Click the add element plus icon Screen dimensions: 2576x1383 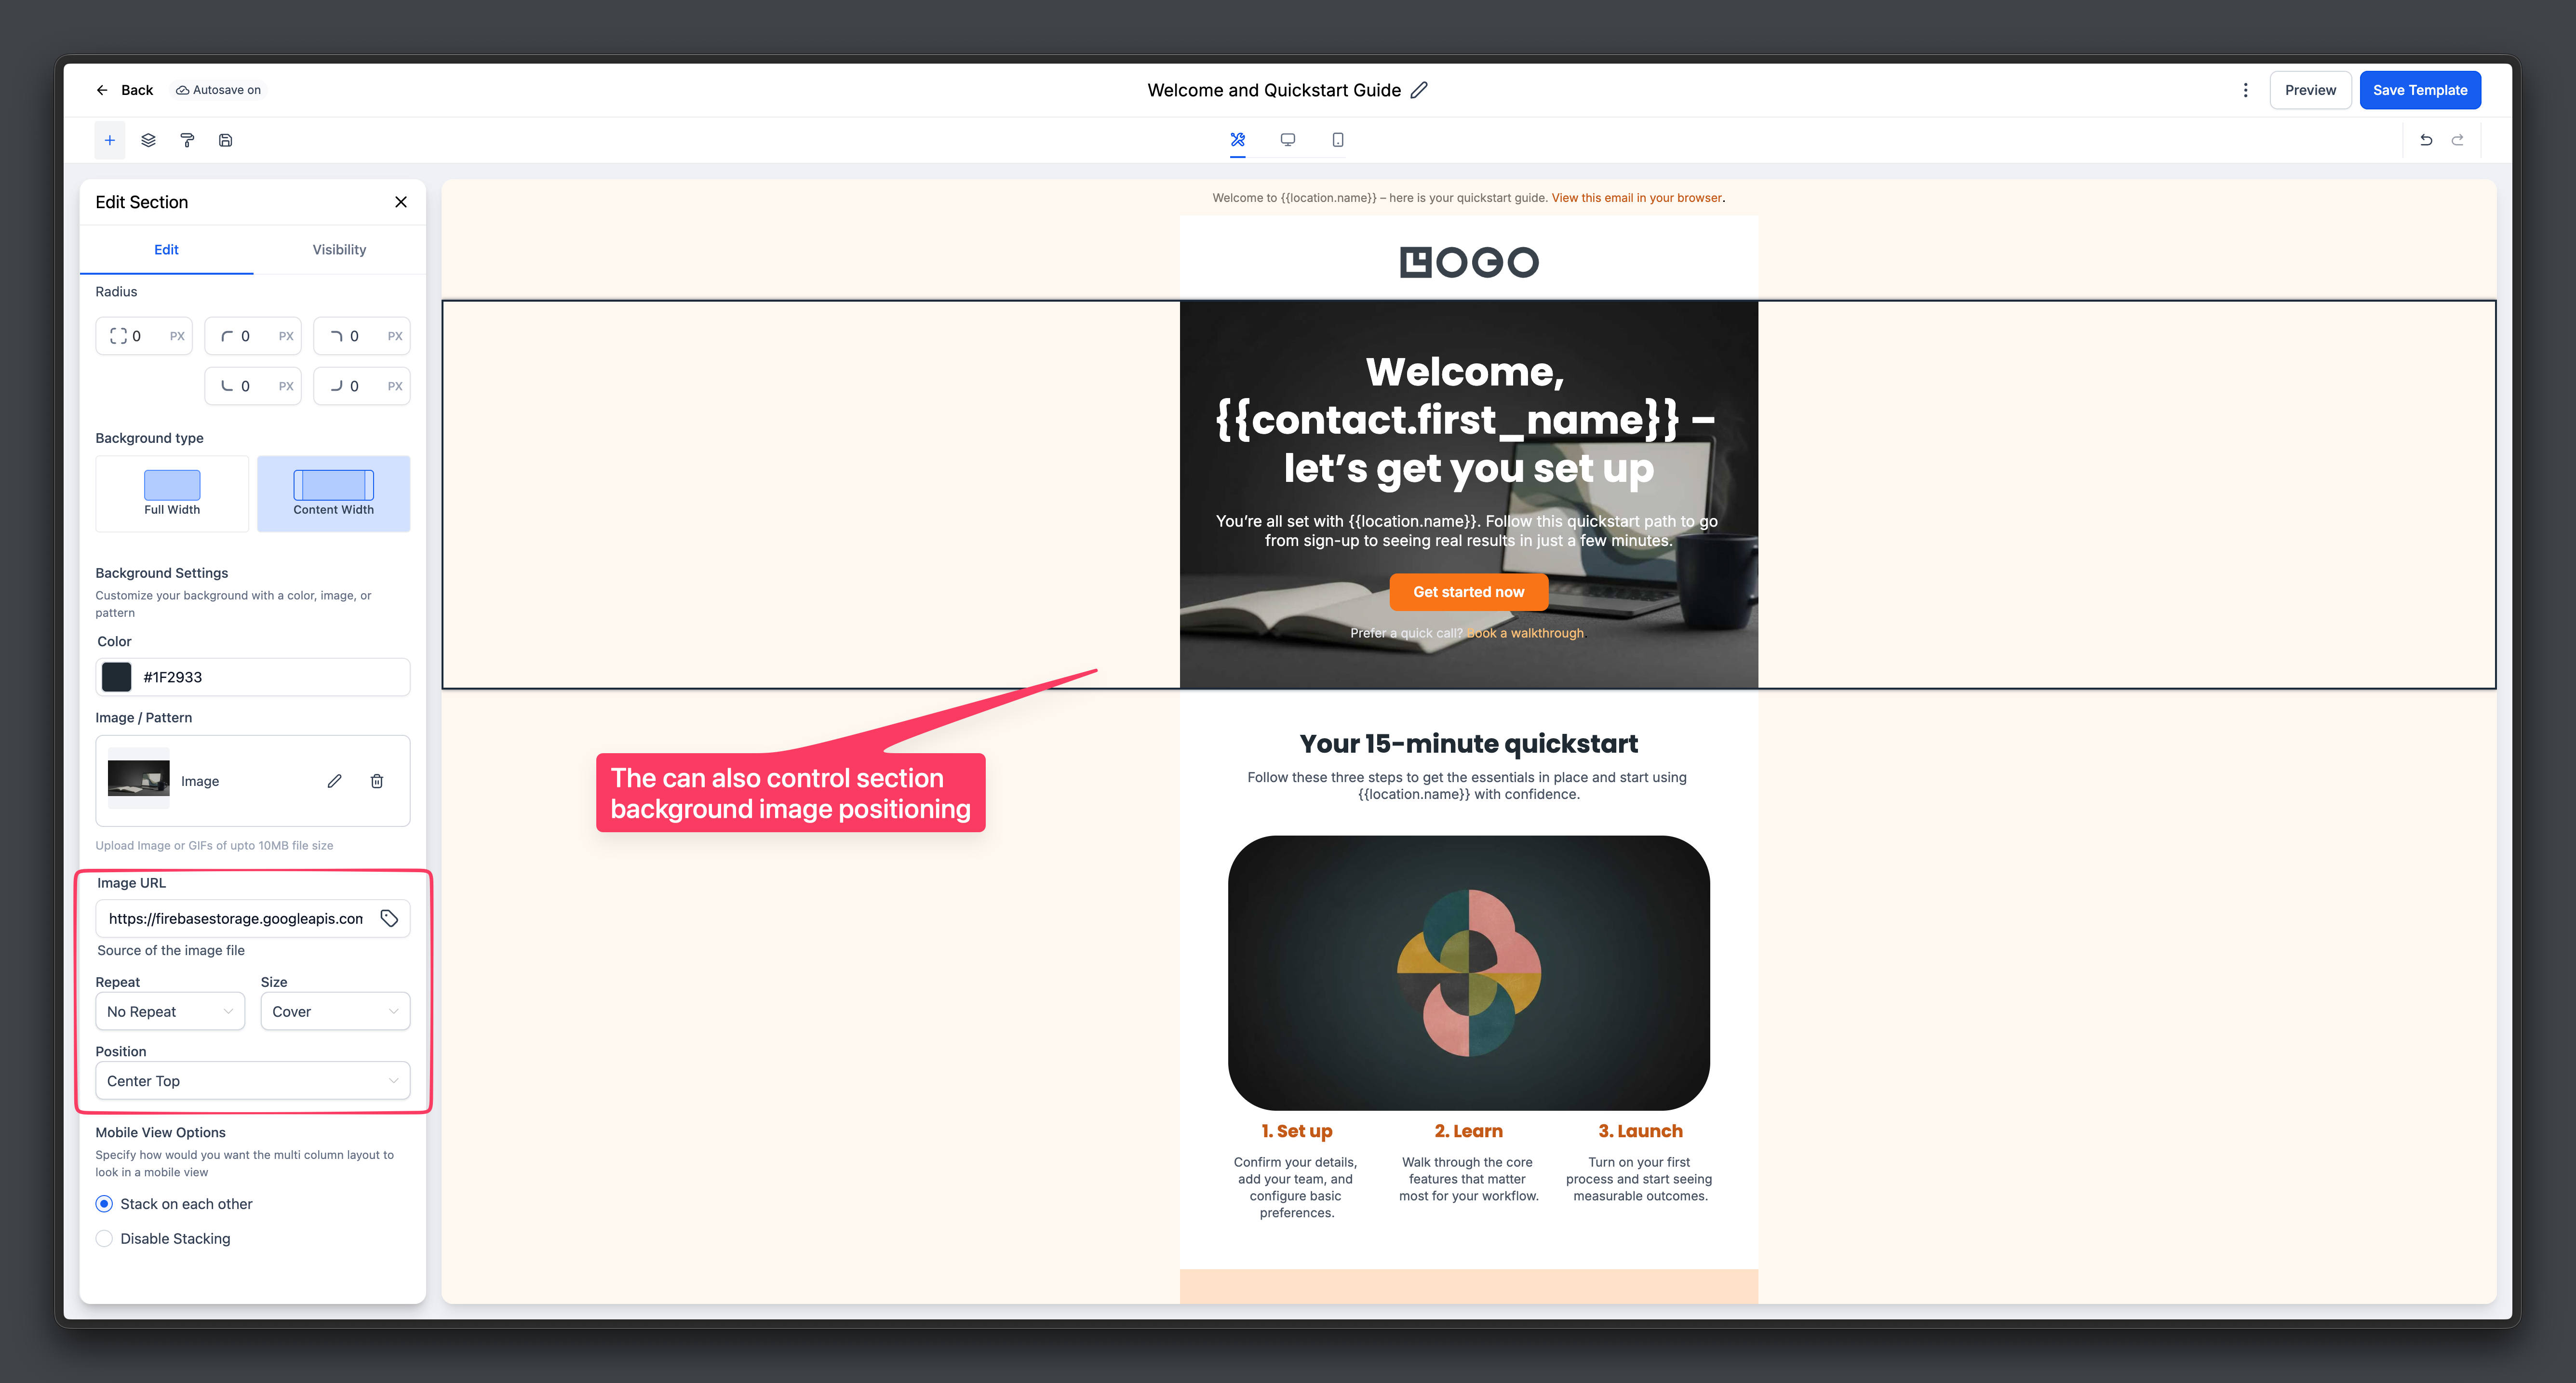pyautogui.click(x=110, y=140)
